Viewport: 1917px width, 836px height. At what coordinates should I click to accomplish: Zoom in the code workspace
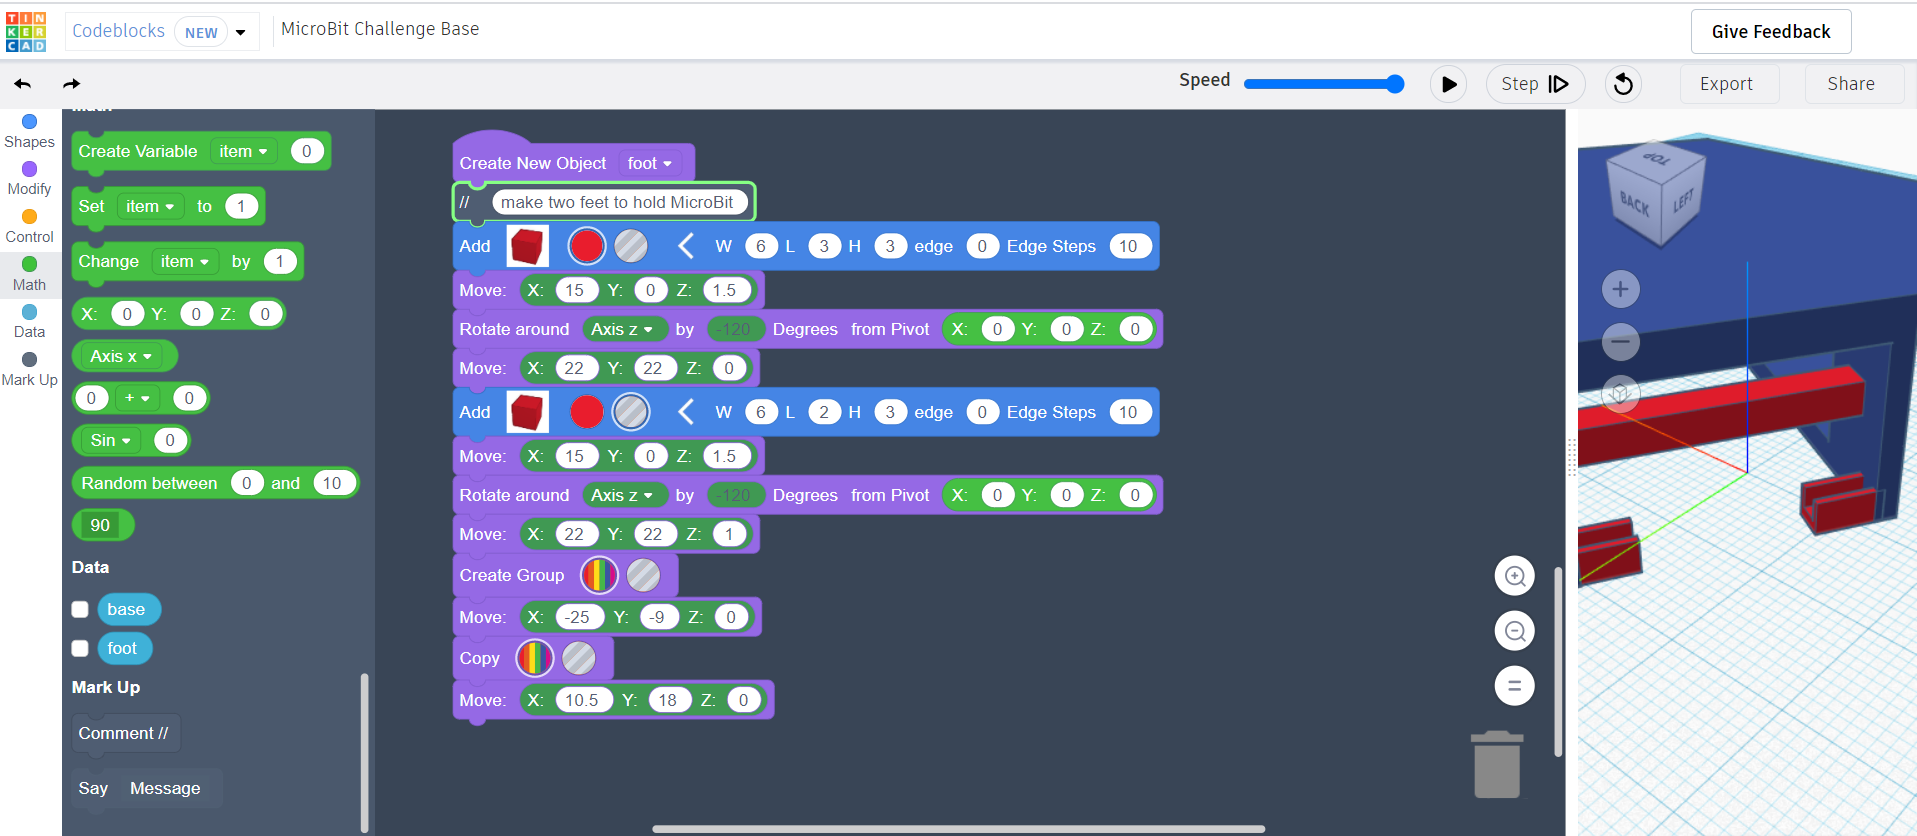[1514, 576]
